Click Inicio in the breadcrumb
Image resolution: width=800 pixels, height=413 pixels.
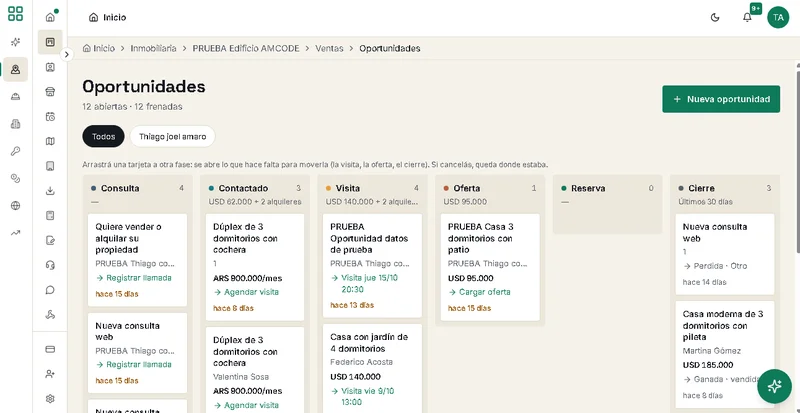98,48
